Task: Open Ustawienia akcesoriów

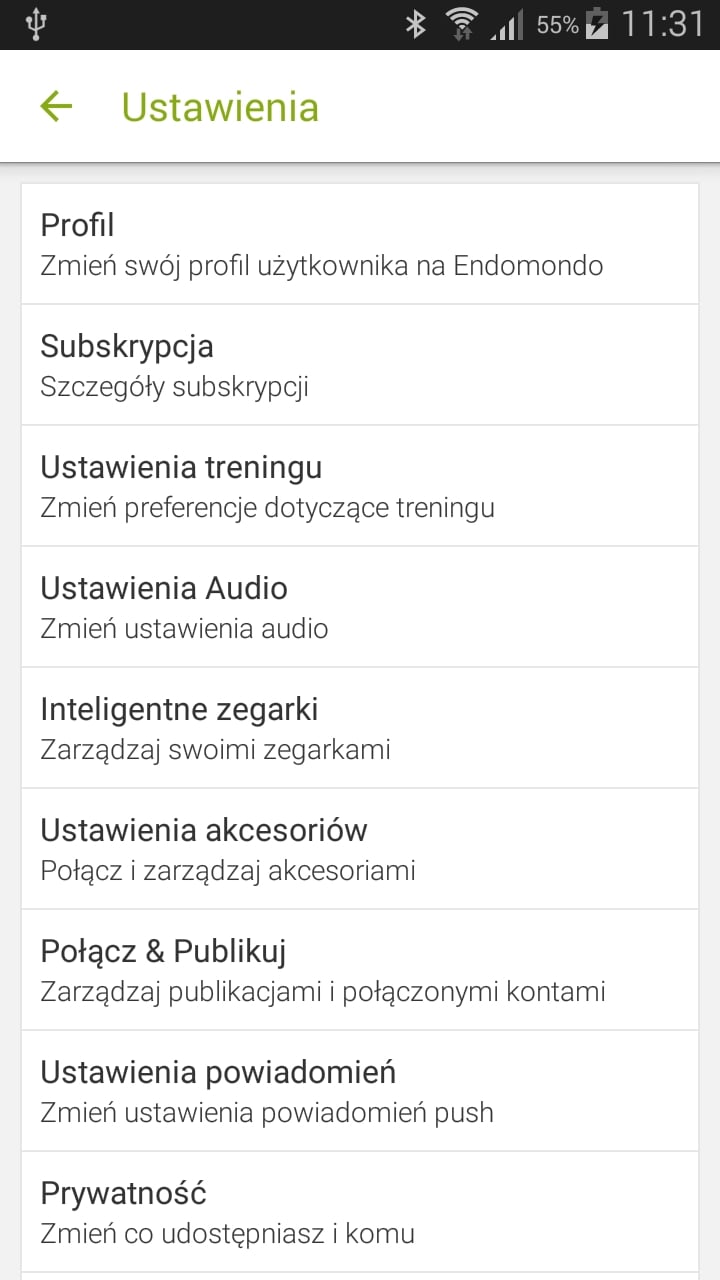Action: pos(360,849)
